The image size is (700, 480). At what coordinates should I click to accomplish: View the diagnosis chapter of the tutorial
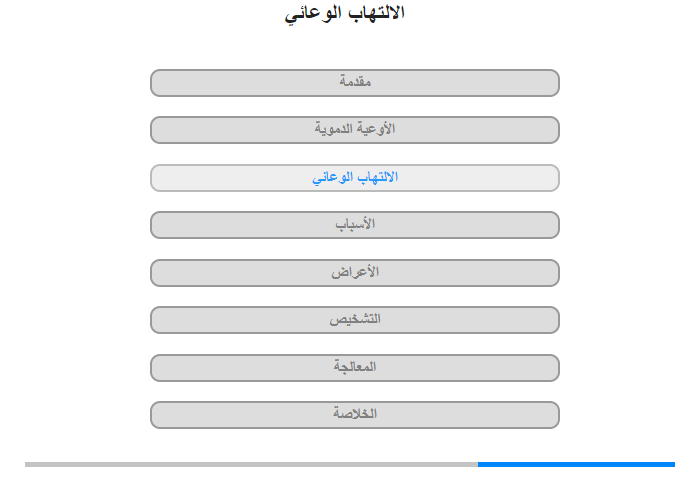pos(355,320)
